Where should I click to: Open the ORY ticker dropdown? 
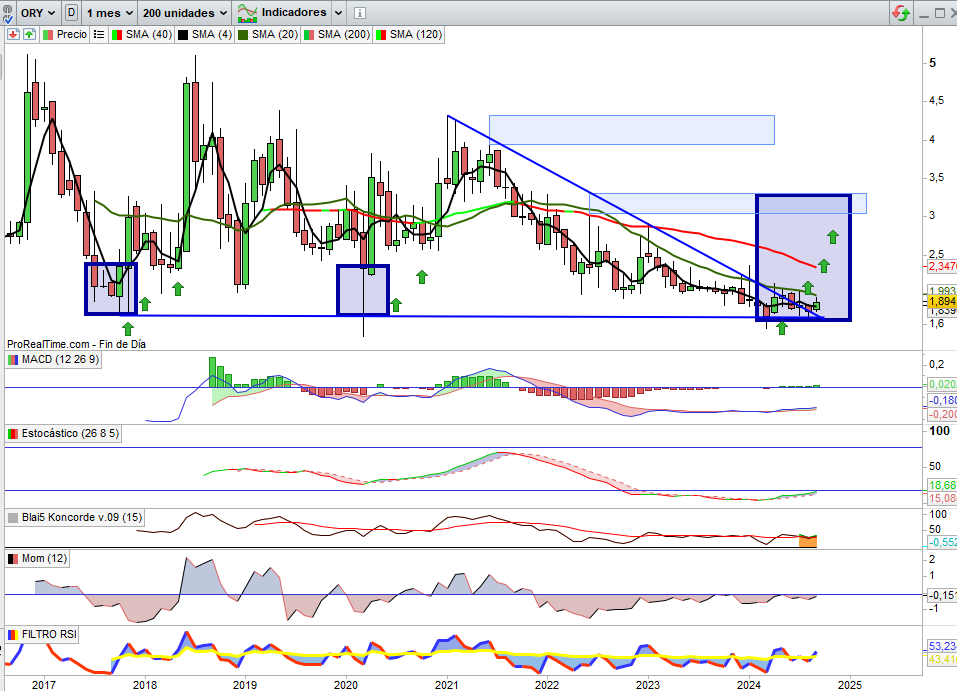(37, 13)
